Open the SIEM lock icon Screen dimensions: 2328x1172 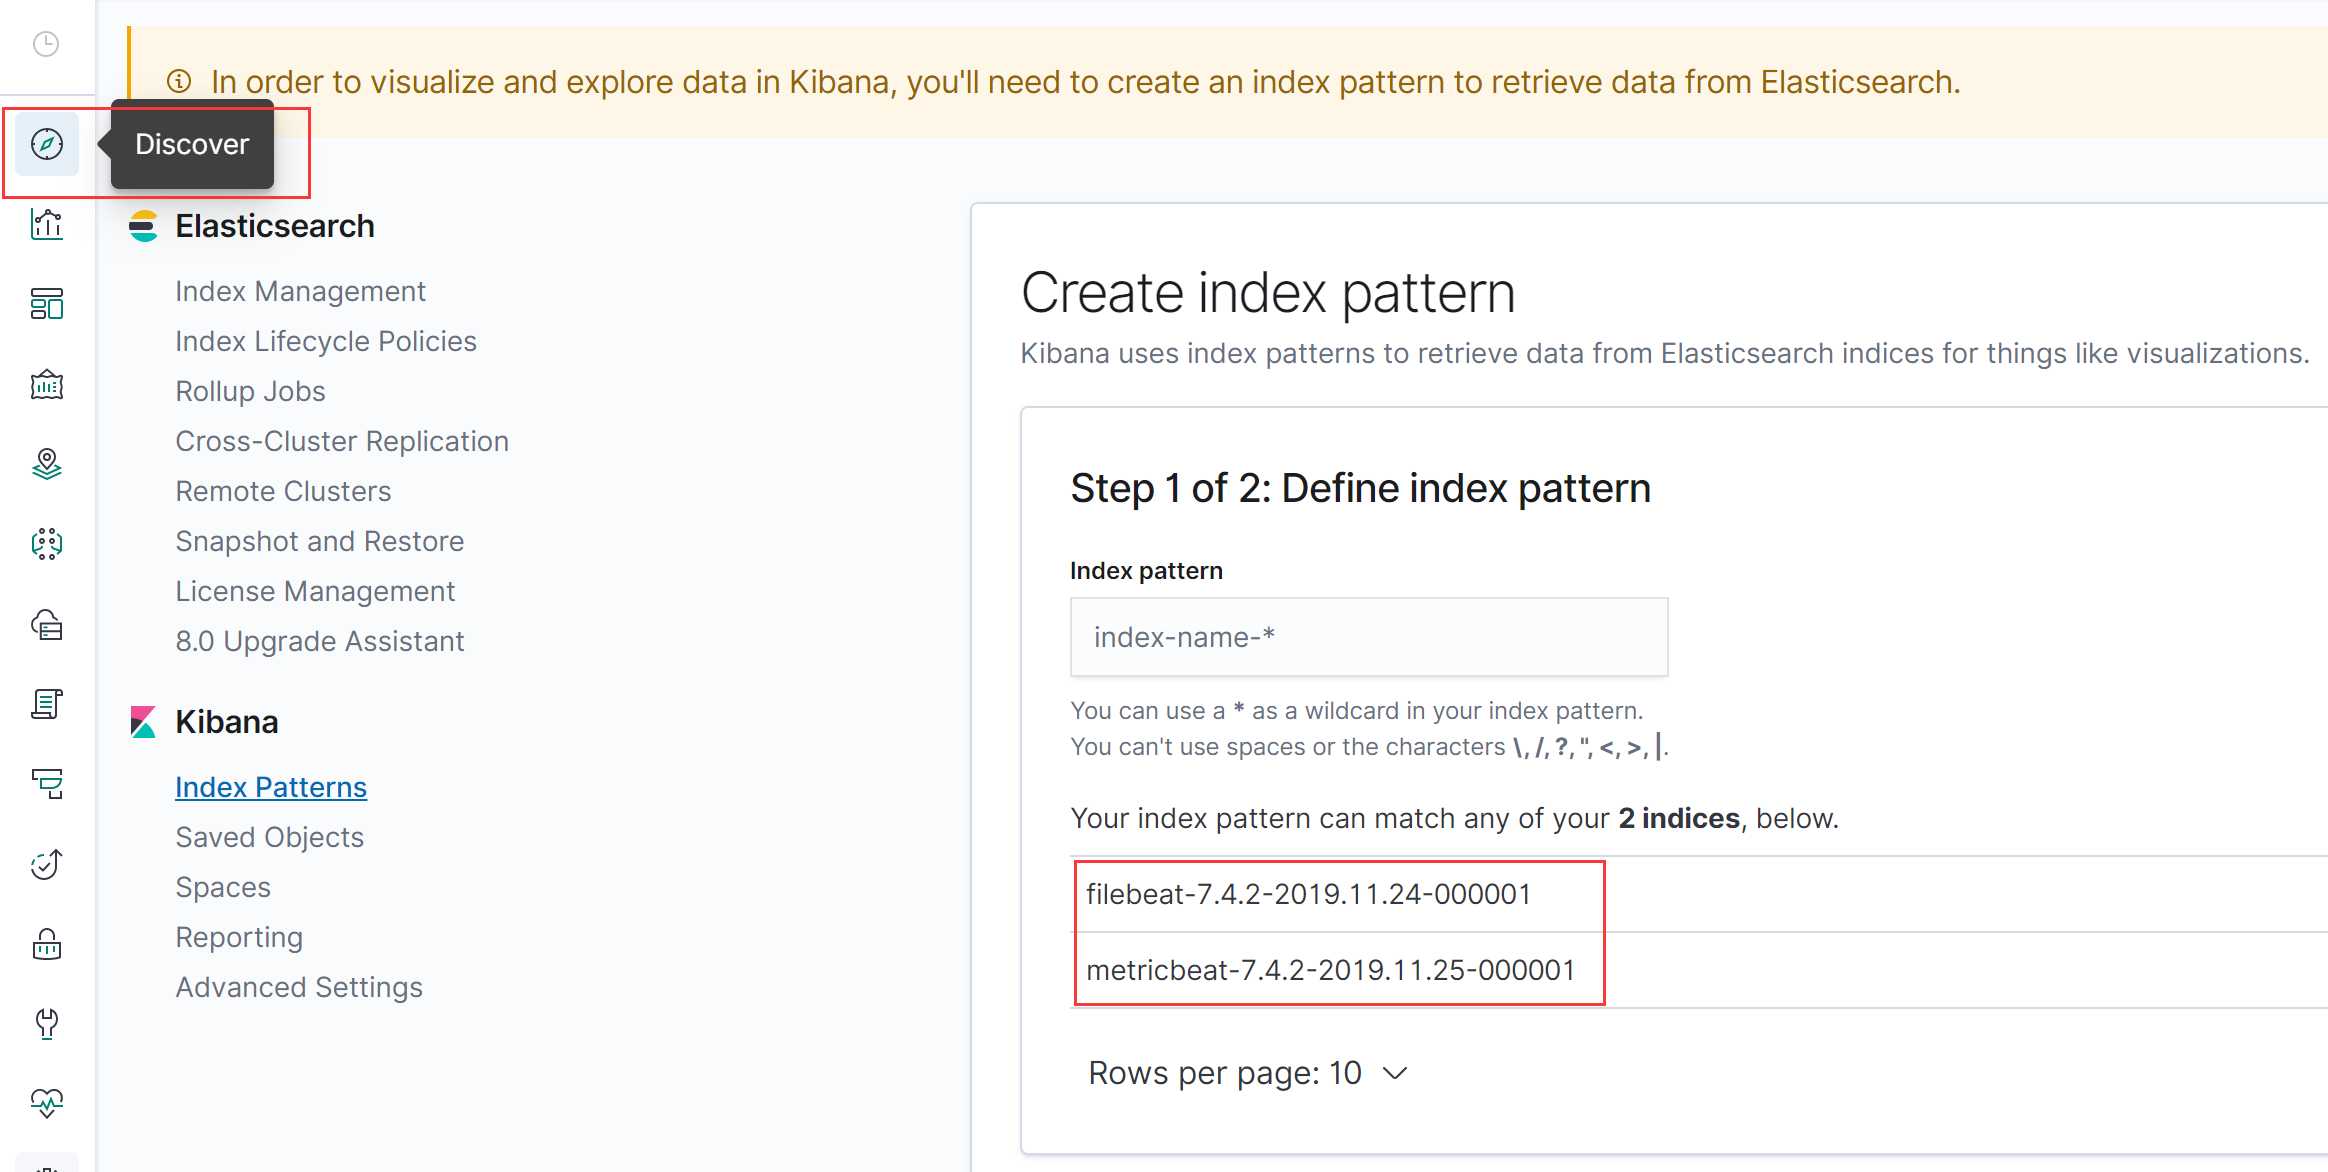pos(47,944)
